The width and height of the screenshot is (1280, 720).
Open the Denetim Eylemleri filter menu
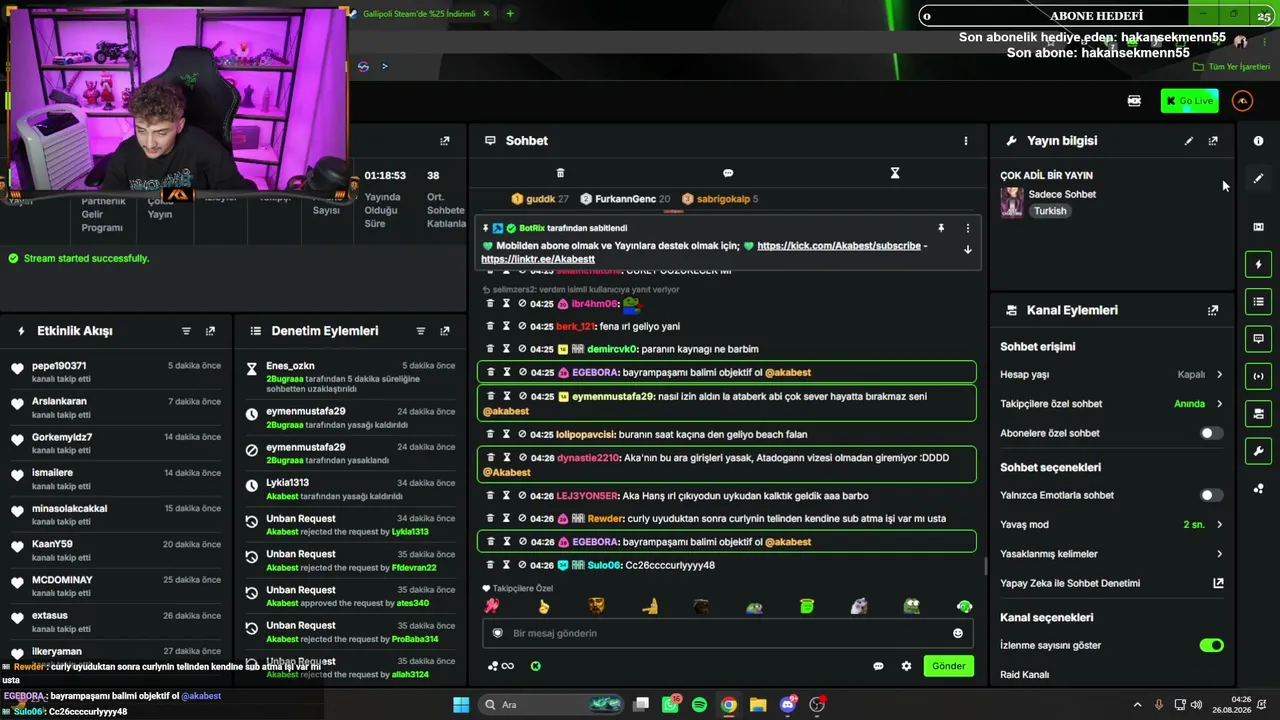coord(421,331)
